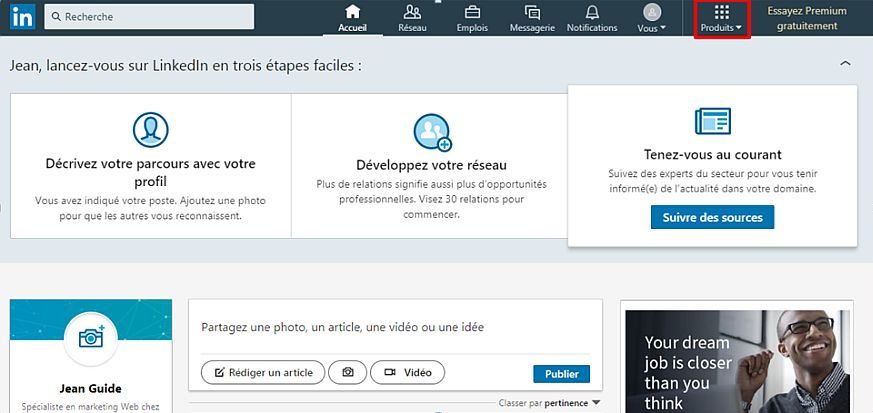
Task: Click the share box 'Partagez une photo, un article'
Action: tap(342, 327)
